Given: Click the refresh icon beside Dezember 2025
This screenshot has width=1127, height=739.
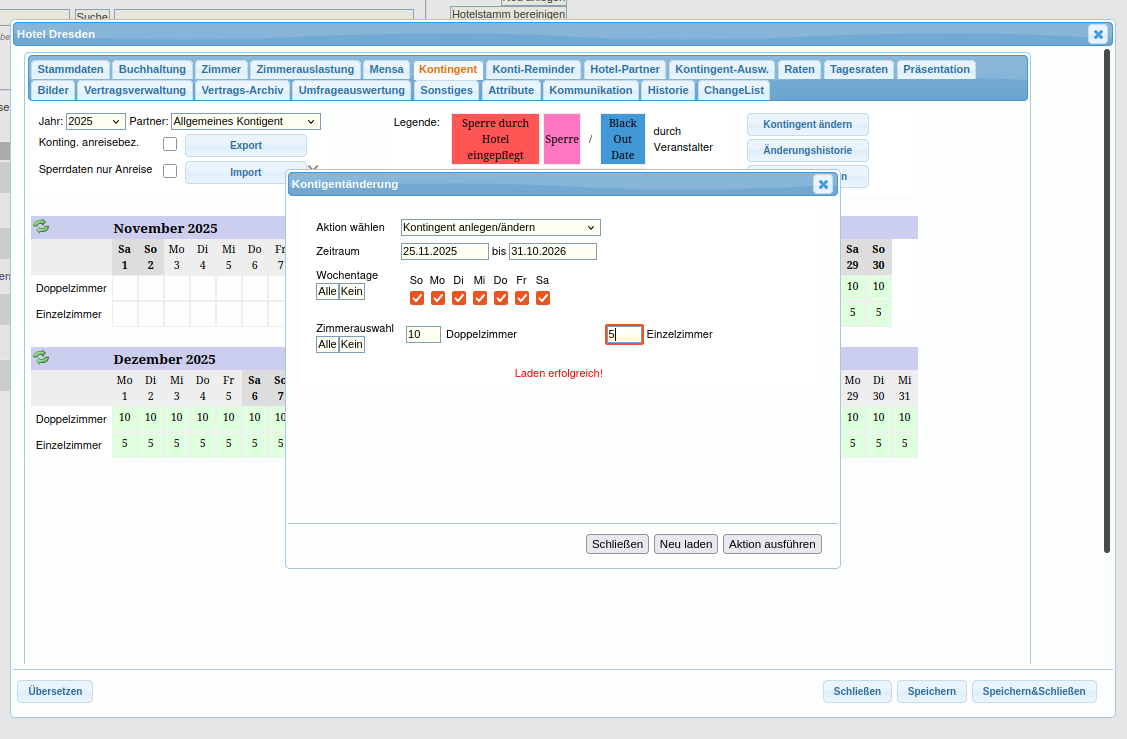Looking at the screenshot, I should 41,357.
